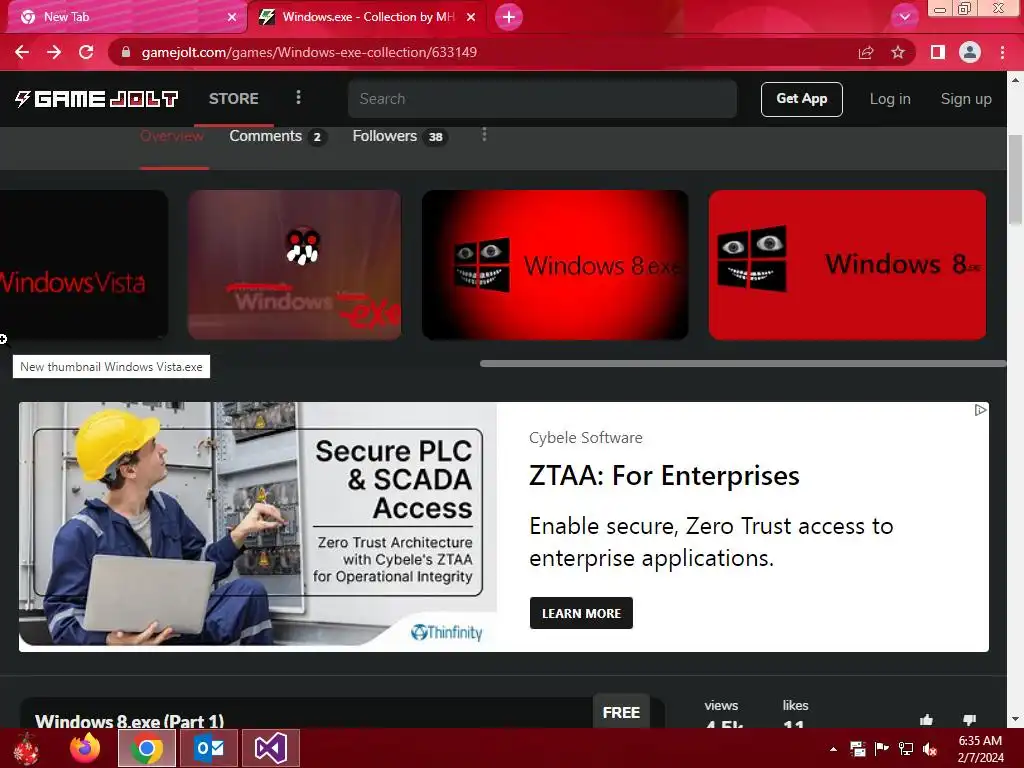This screenshot has height=768, width=1024.
Task: Open the game page more-options dots
Action: tap(484, 135)
